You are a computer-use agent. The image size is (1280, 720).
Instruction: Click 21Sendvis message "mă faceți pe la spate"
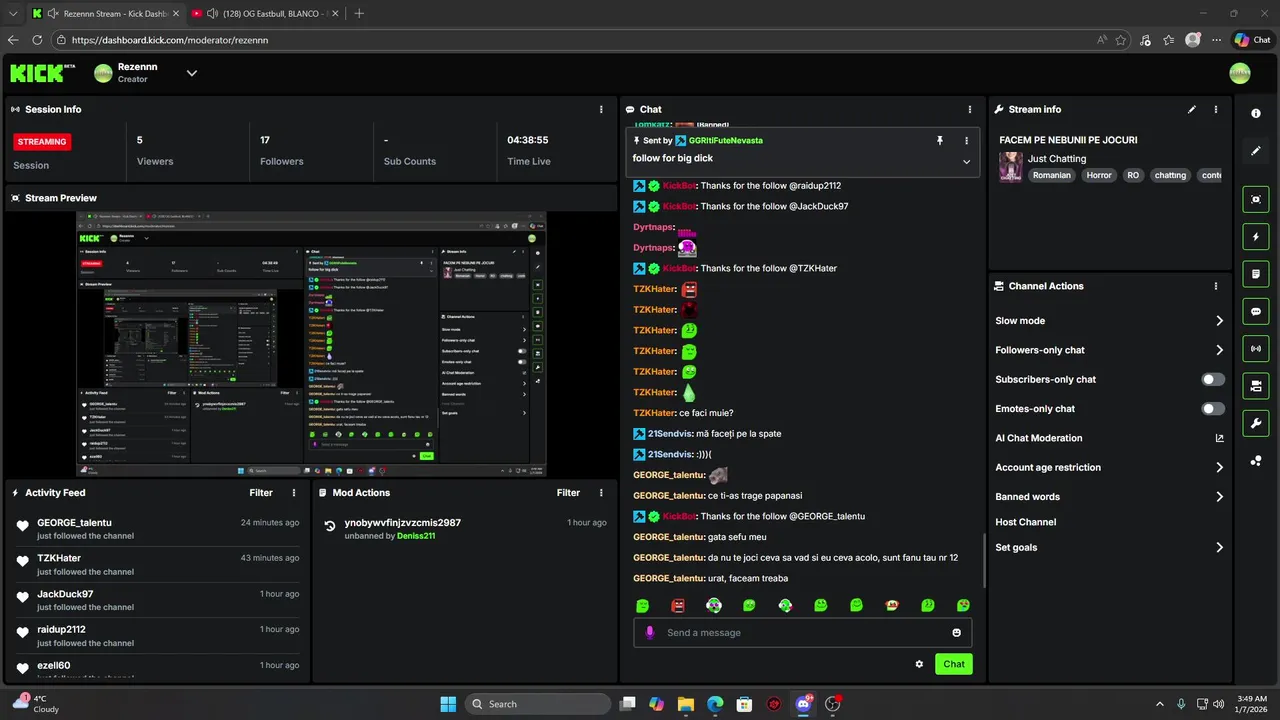pyautogui.click(x=738, y=434)
